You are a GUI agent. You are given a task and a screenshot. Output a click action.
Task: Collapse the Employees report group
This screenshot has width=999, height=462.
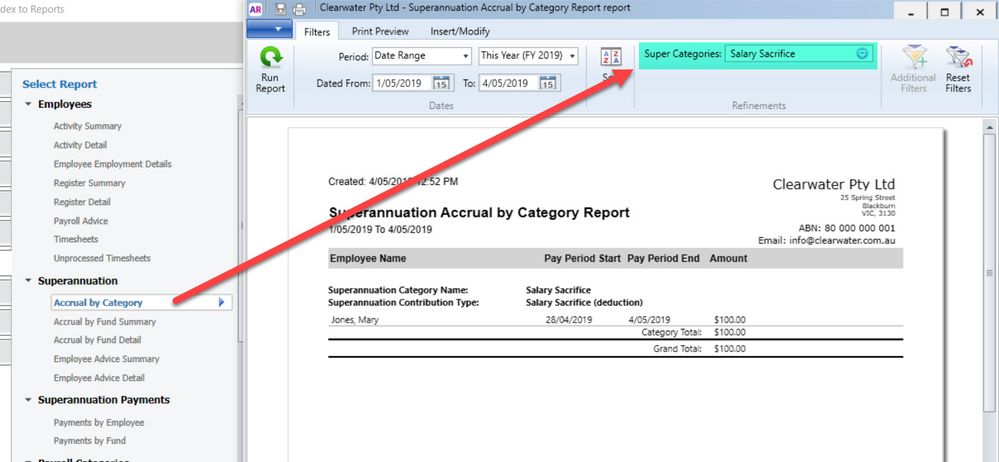[x=28, y=104]
